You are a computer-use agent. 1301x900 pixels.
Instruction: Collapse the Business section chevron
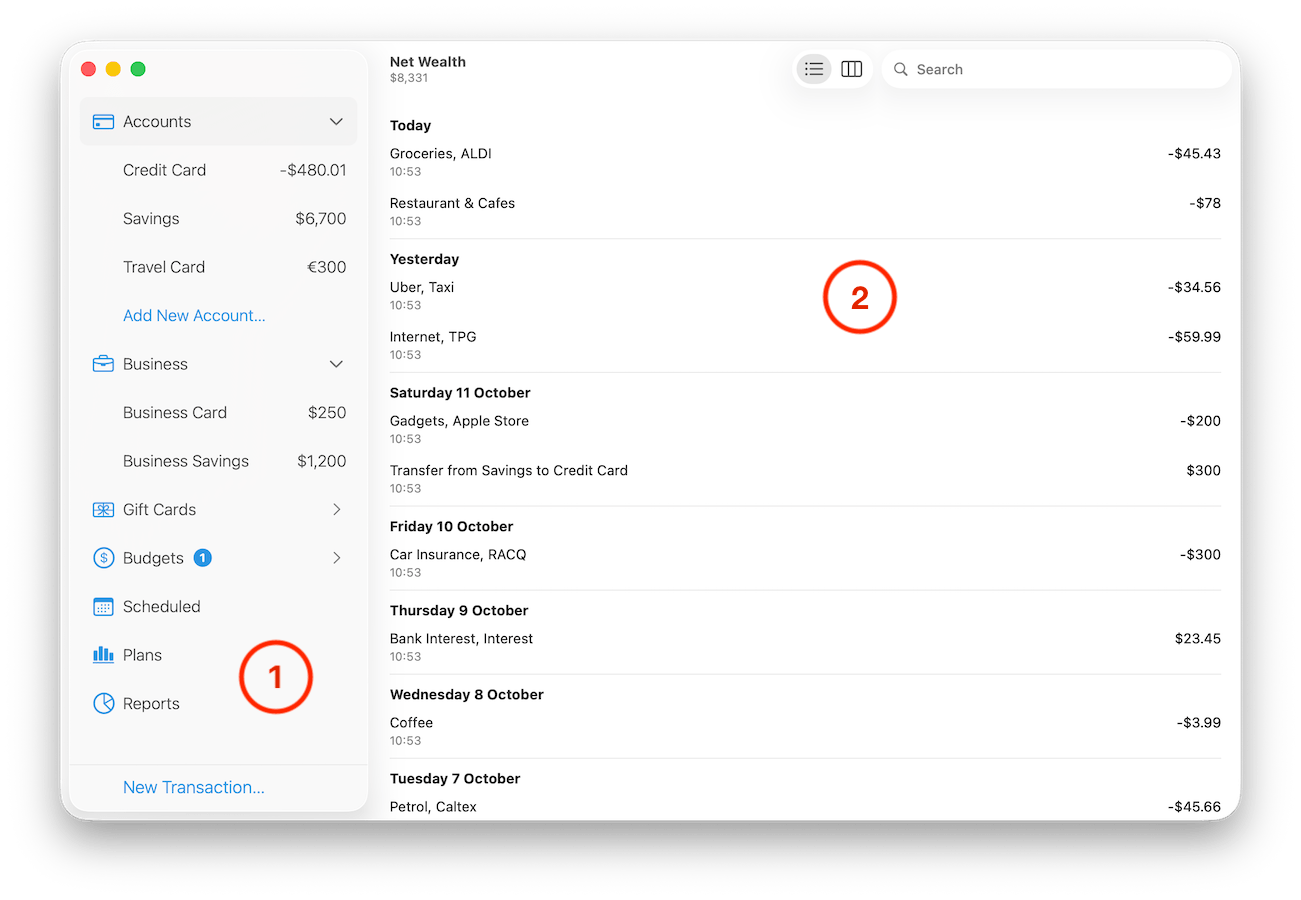pyautogui.click(x=336, y=364)
